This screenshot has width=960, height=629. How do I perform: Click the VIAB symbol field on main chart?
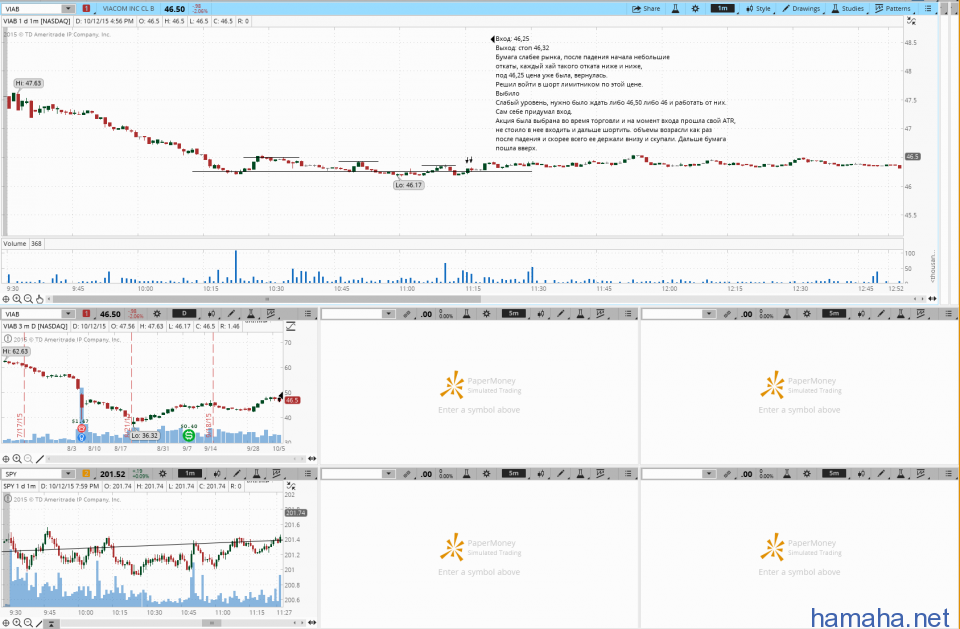point(32,9)
